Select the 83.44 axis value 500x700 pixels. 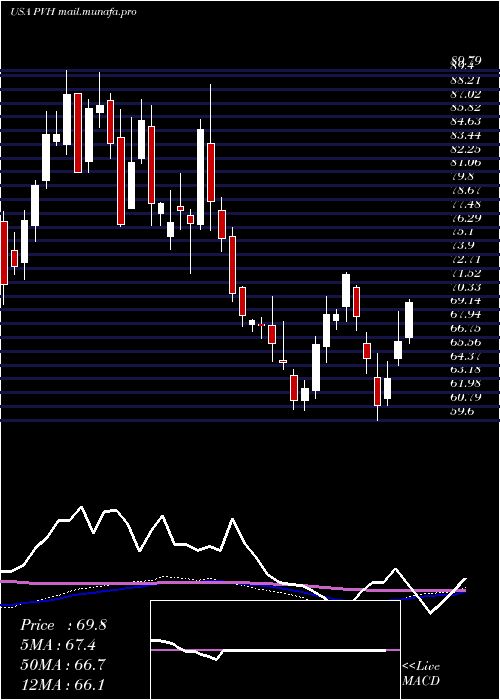[465, 135]
